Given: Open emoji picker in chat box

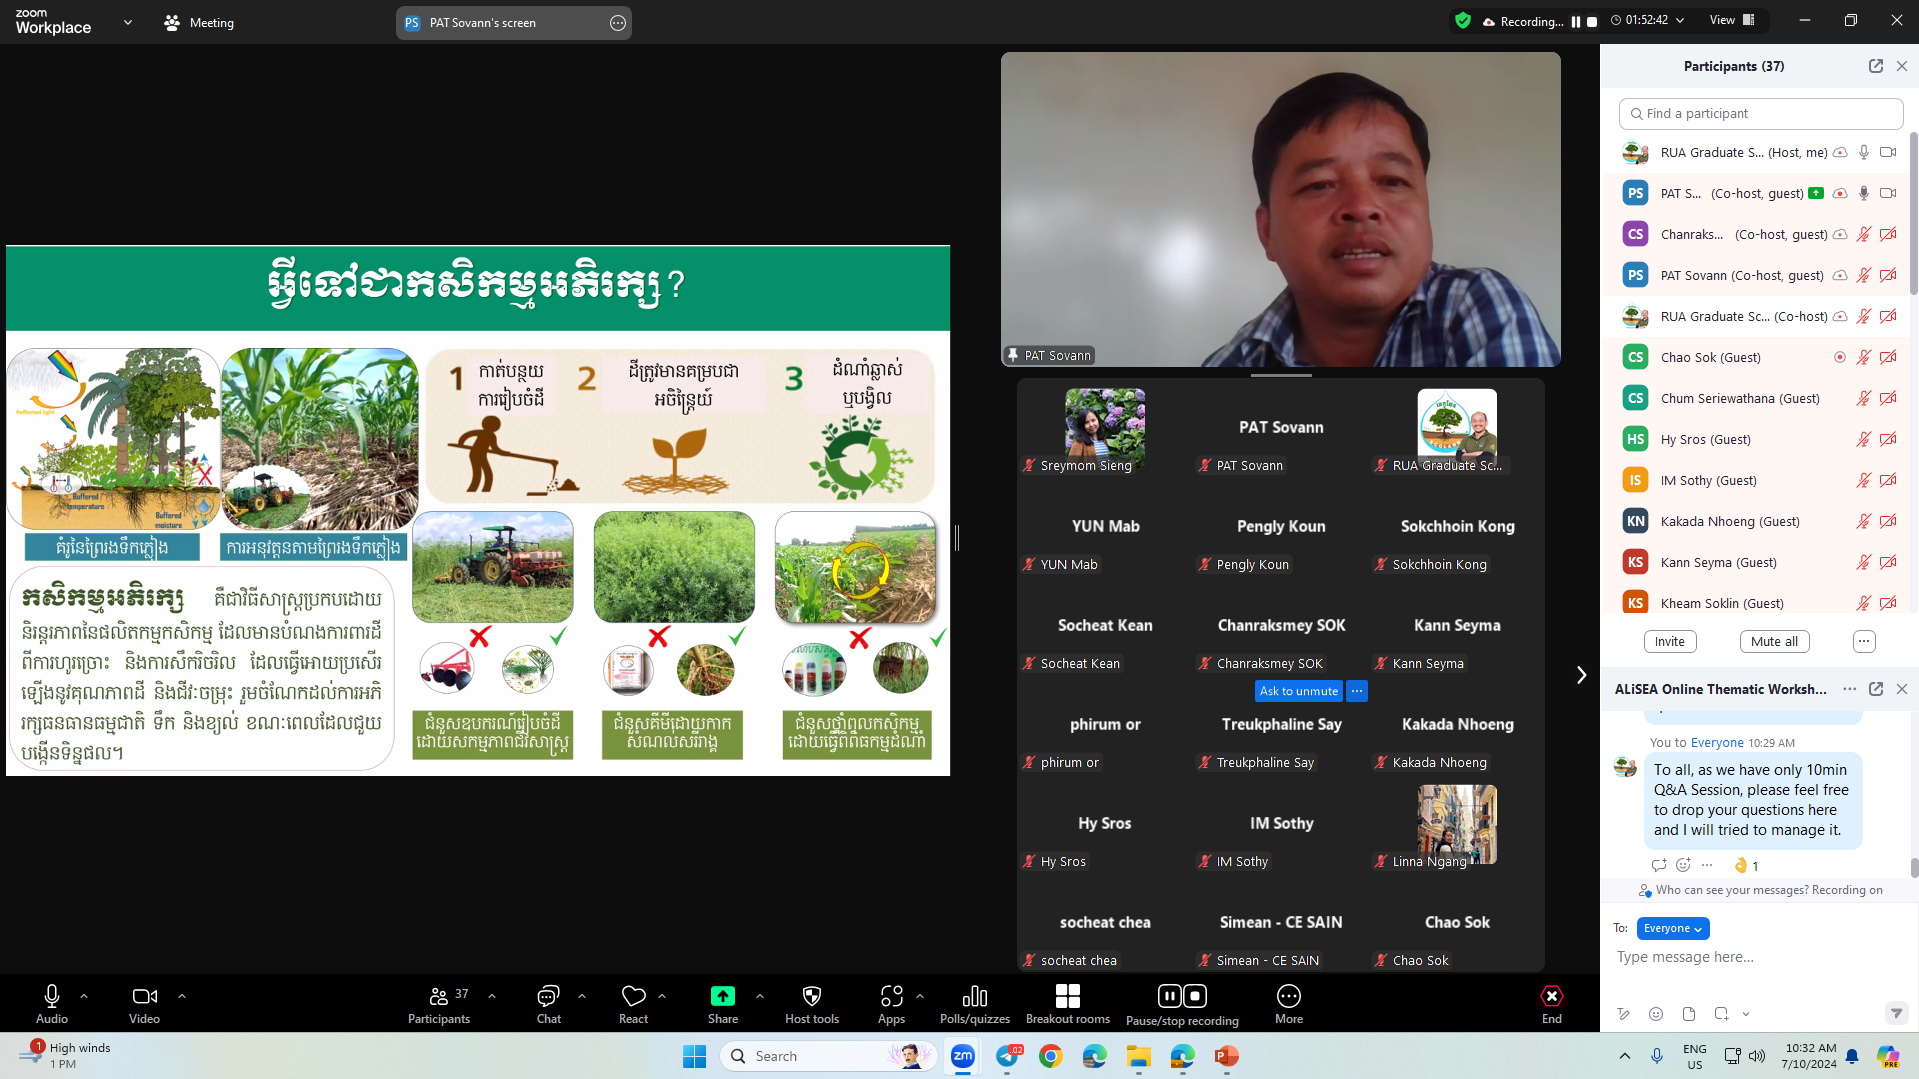Looking at the screenshot, I should (1656, 1014).
